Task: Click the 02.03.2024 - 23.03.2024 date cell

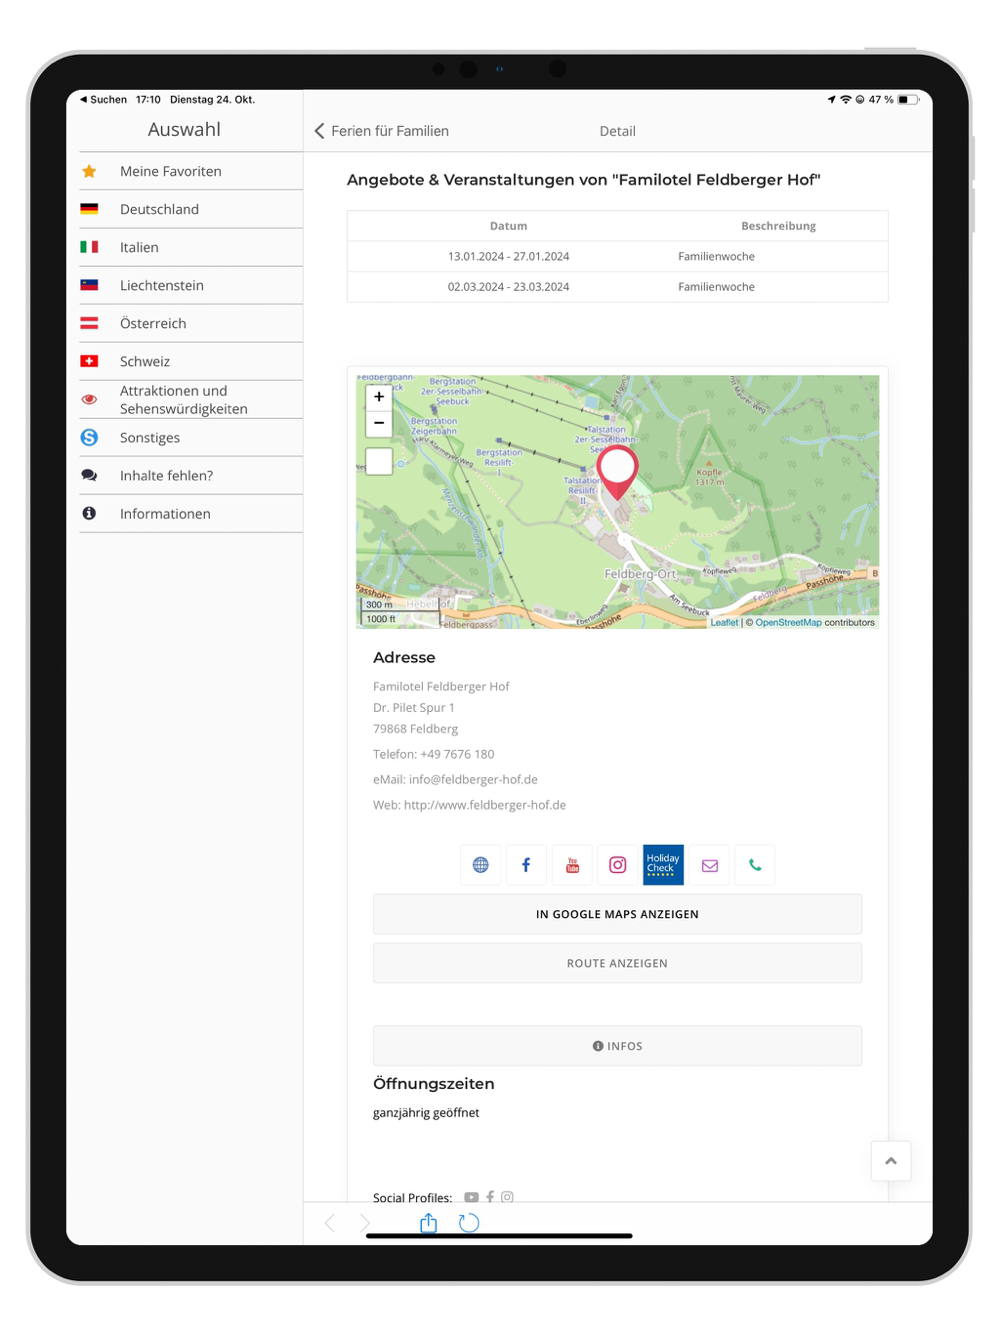Action: (x=508, y=287)
